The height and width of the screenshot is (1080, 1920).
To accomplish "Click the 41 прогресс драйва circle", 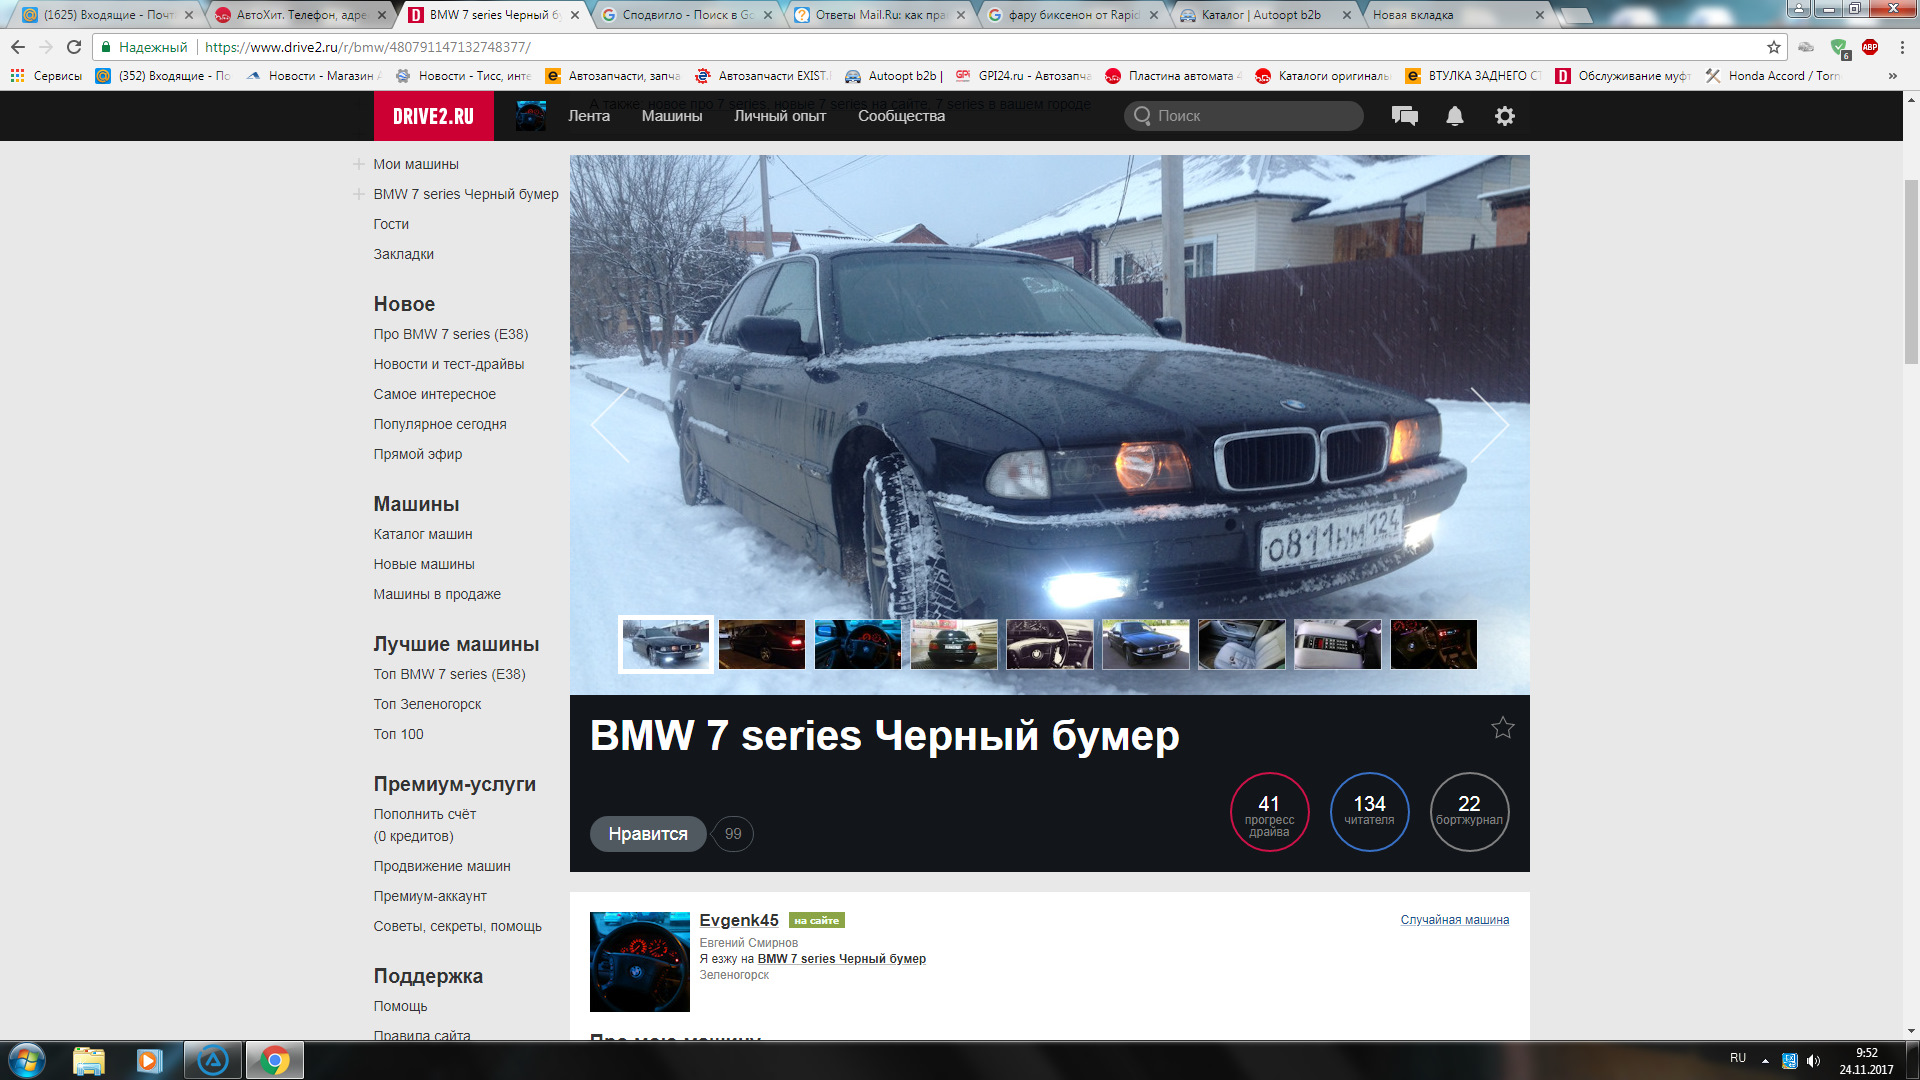I will [1269, 812].
